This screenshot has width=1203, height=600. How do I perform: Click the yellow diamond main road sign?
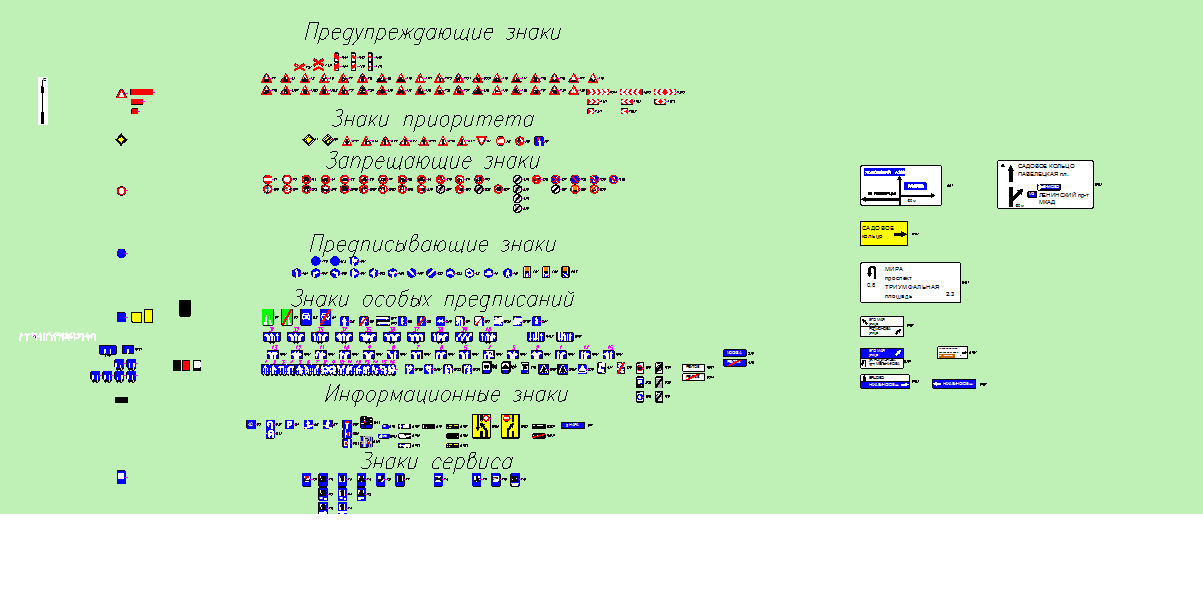pos(121,140)
